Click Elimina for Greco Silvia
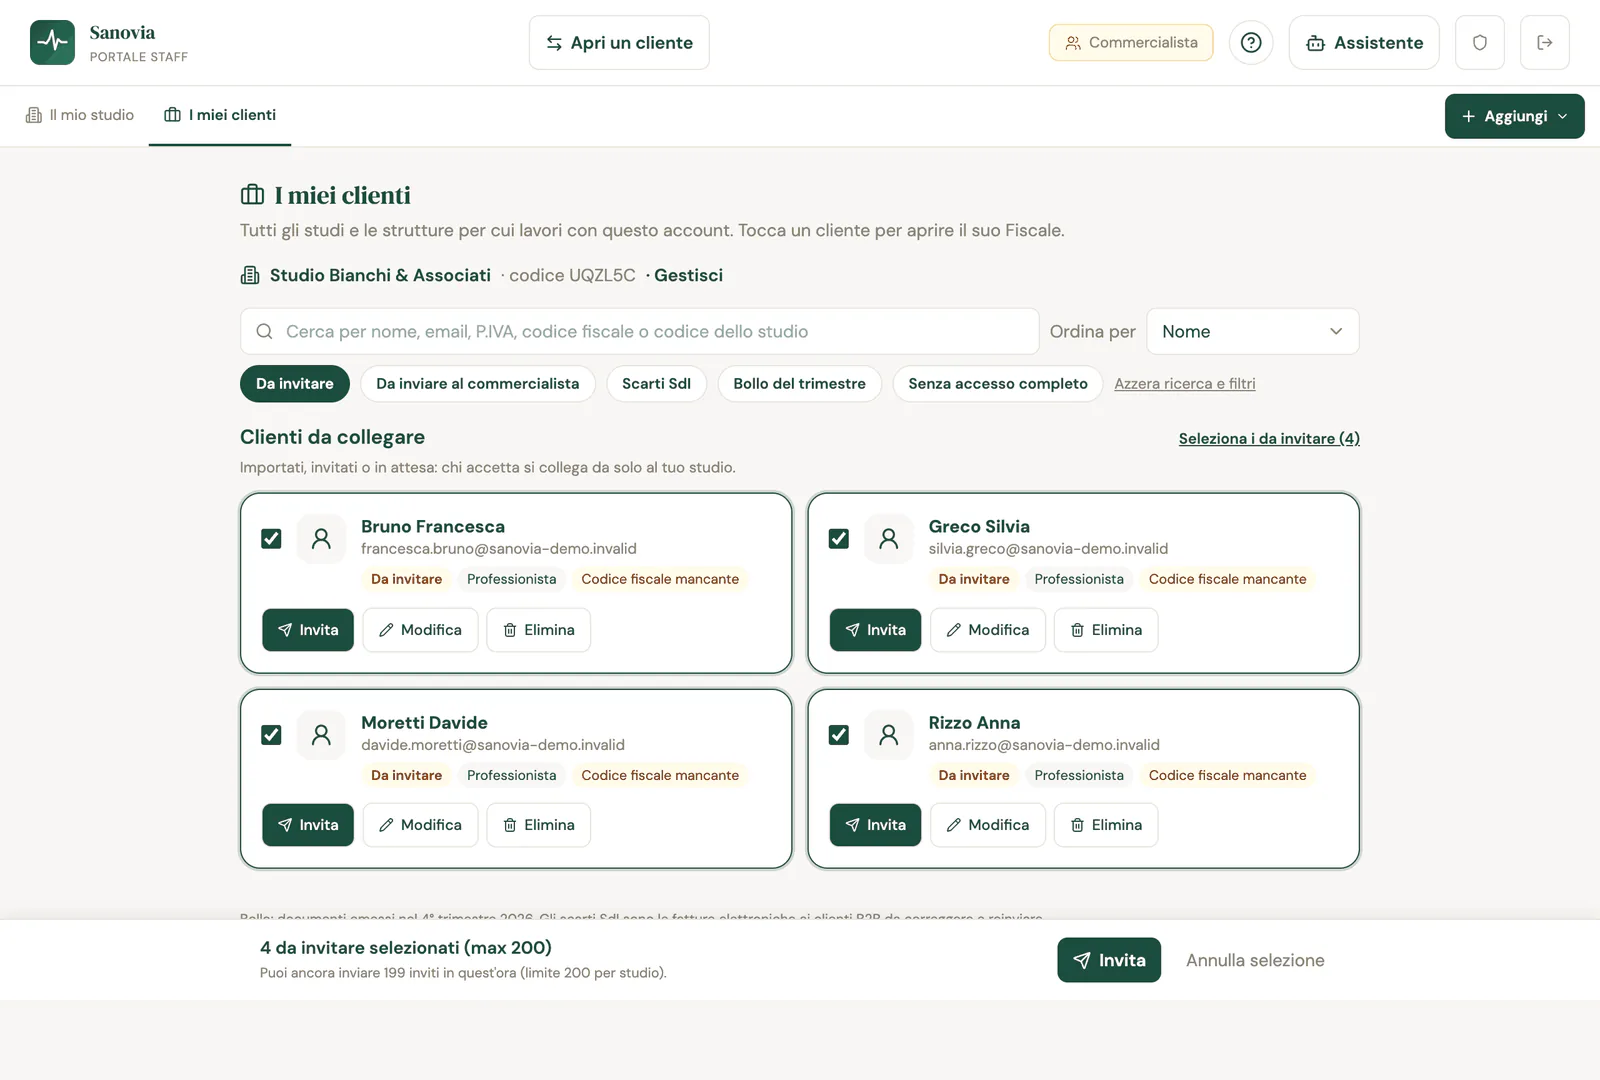Viewport: 1600px width, 1080px height. pos(1106,630)
